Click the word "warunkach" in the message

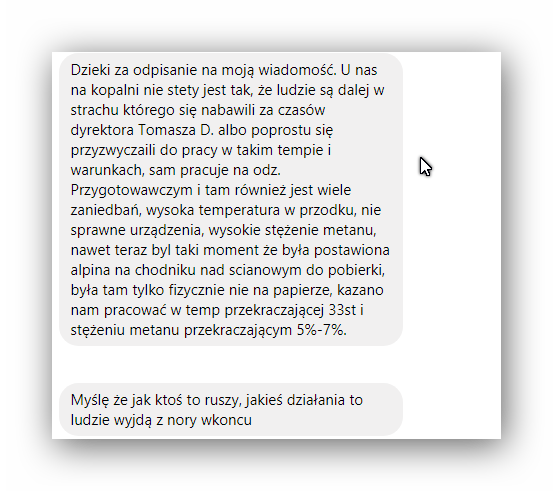pos(108,170)
